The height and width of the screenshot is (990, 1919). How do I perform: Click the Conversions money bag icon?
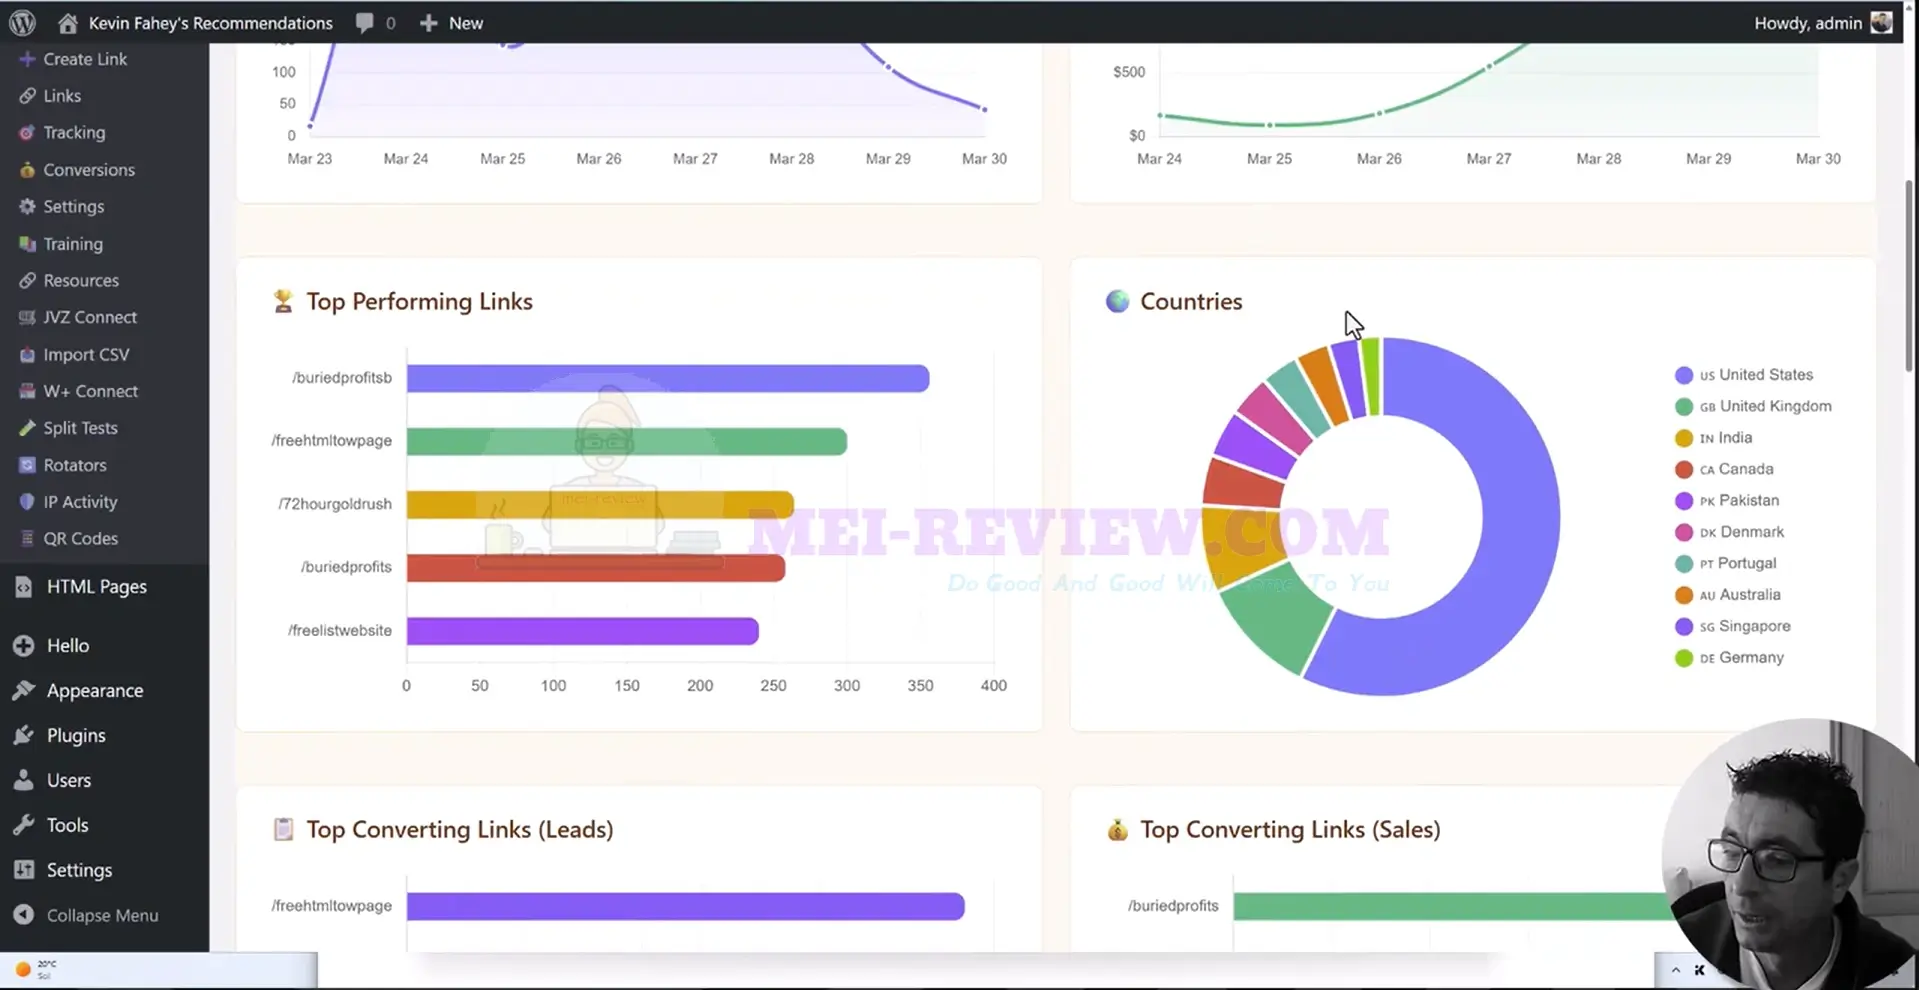[x=27, y=170]
